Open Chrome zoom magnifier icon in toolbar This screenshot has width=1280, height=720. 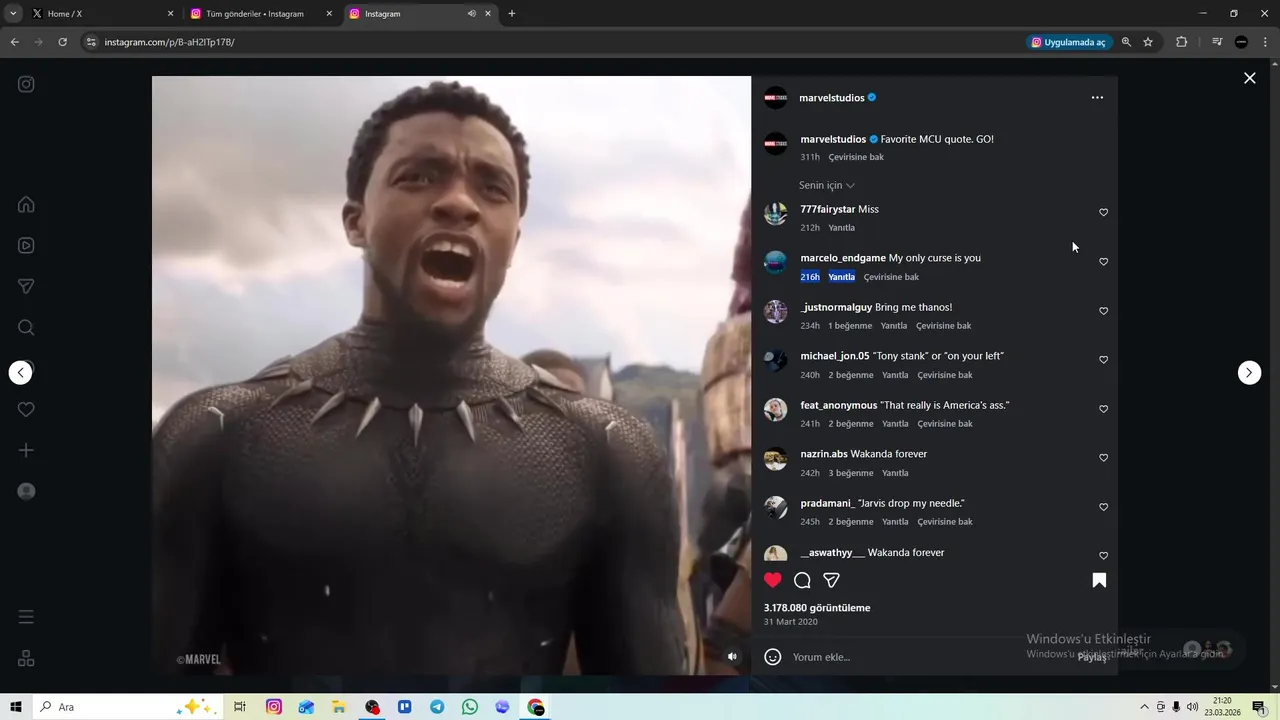1126,42
